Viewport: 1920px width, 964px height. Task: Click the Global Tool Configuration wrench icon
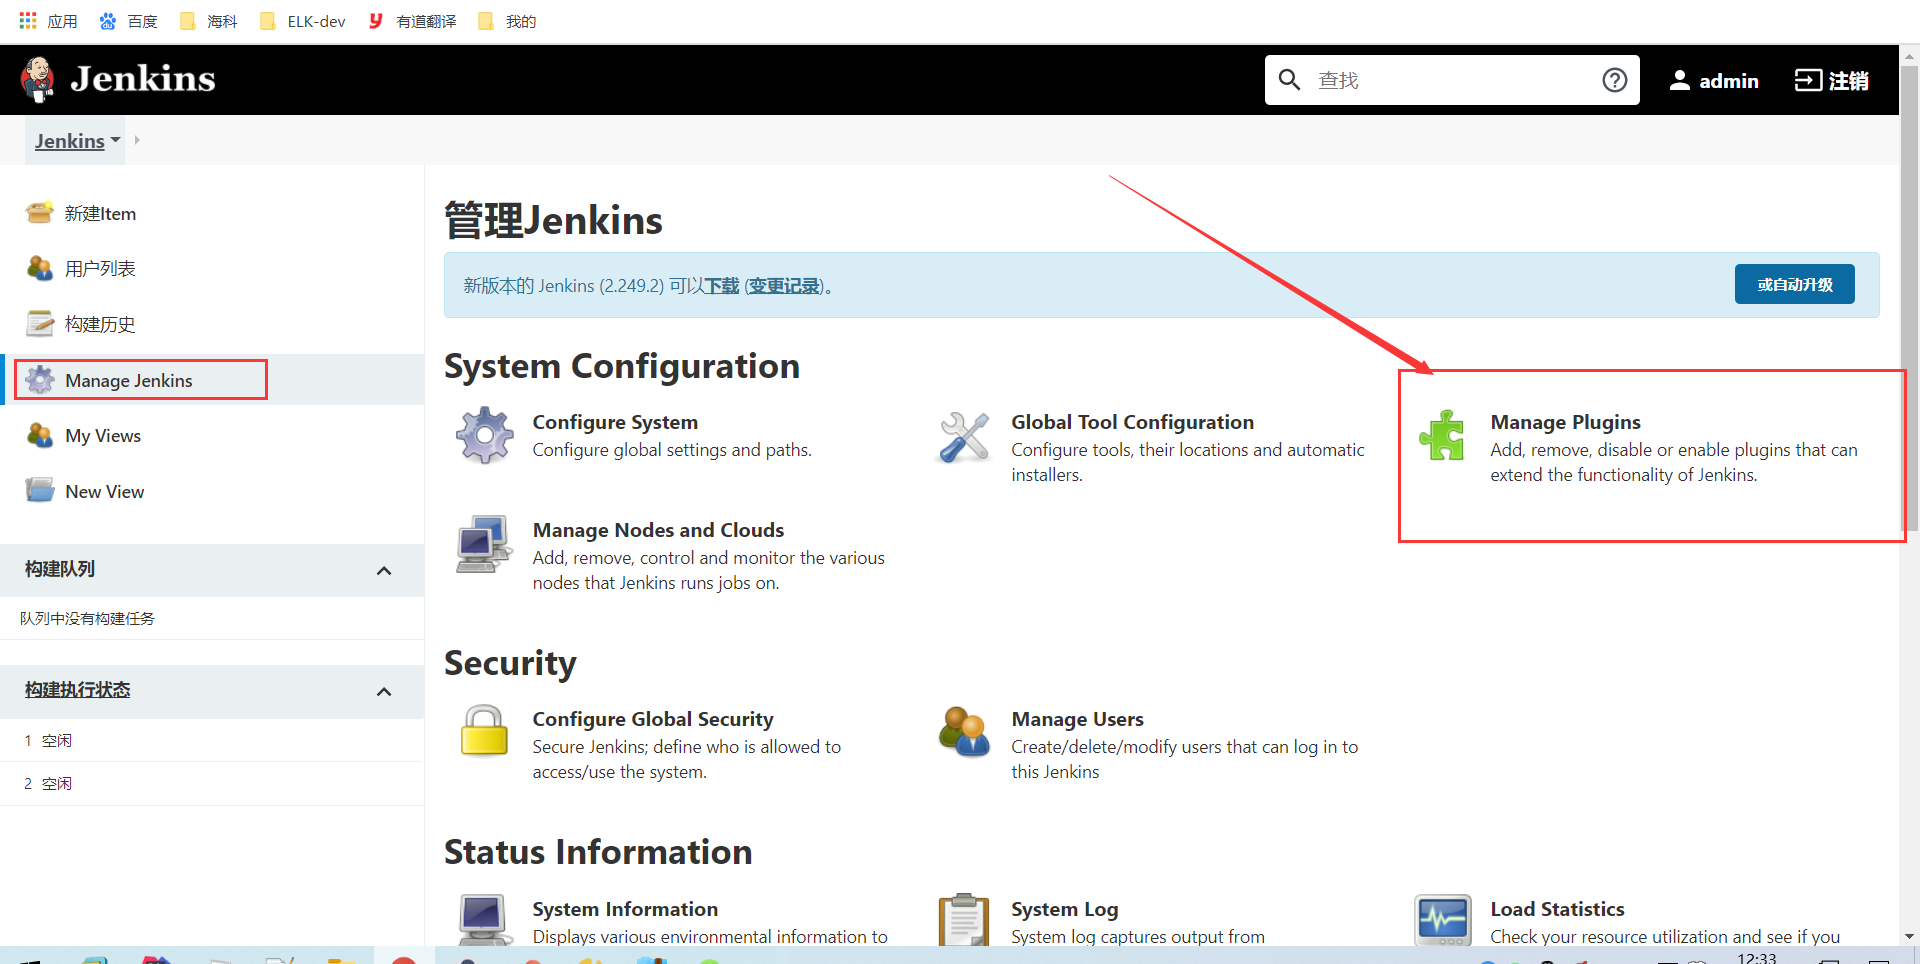pos(964,437)
